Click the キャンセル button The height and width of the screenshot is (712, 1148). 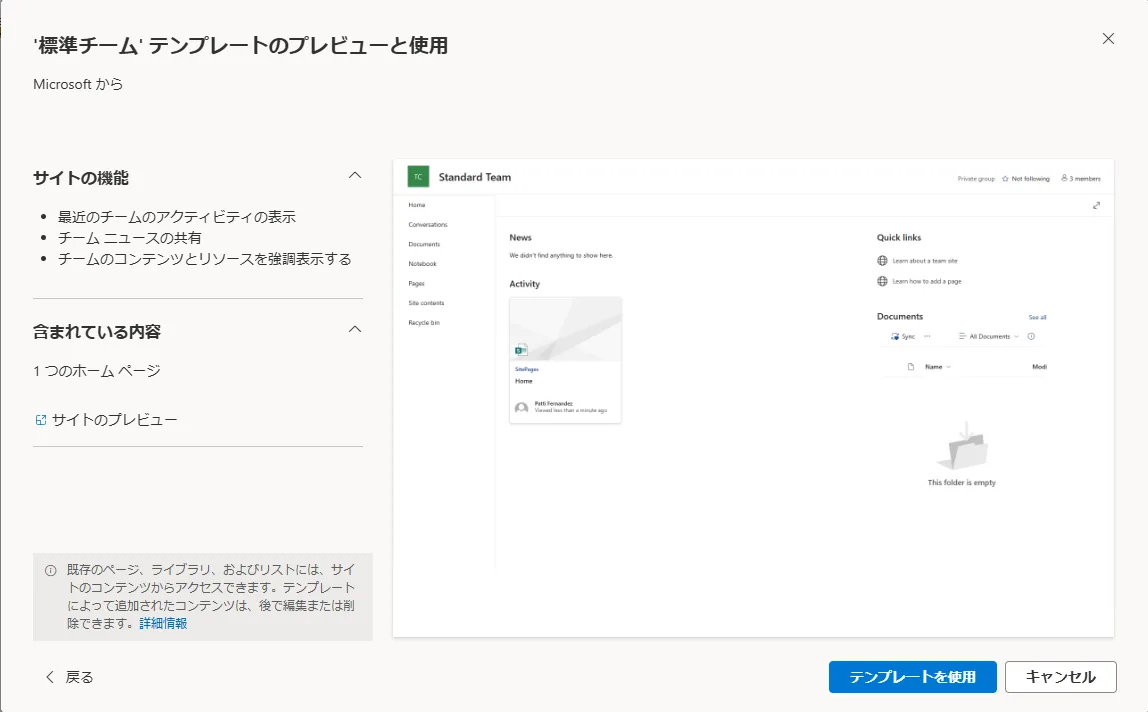[x=1060, y=677]
